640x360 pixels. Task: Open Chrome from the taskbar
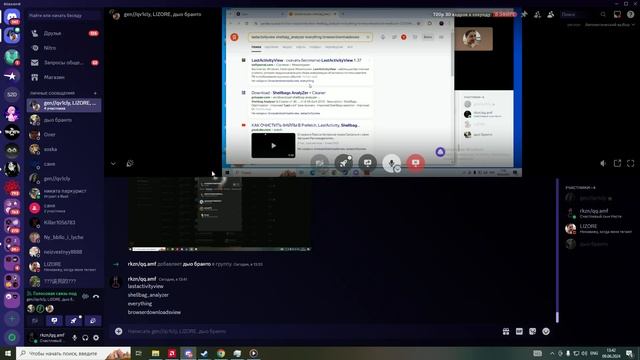(221, 353)
